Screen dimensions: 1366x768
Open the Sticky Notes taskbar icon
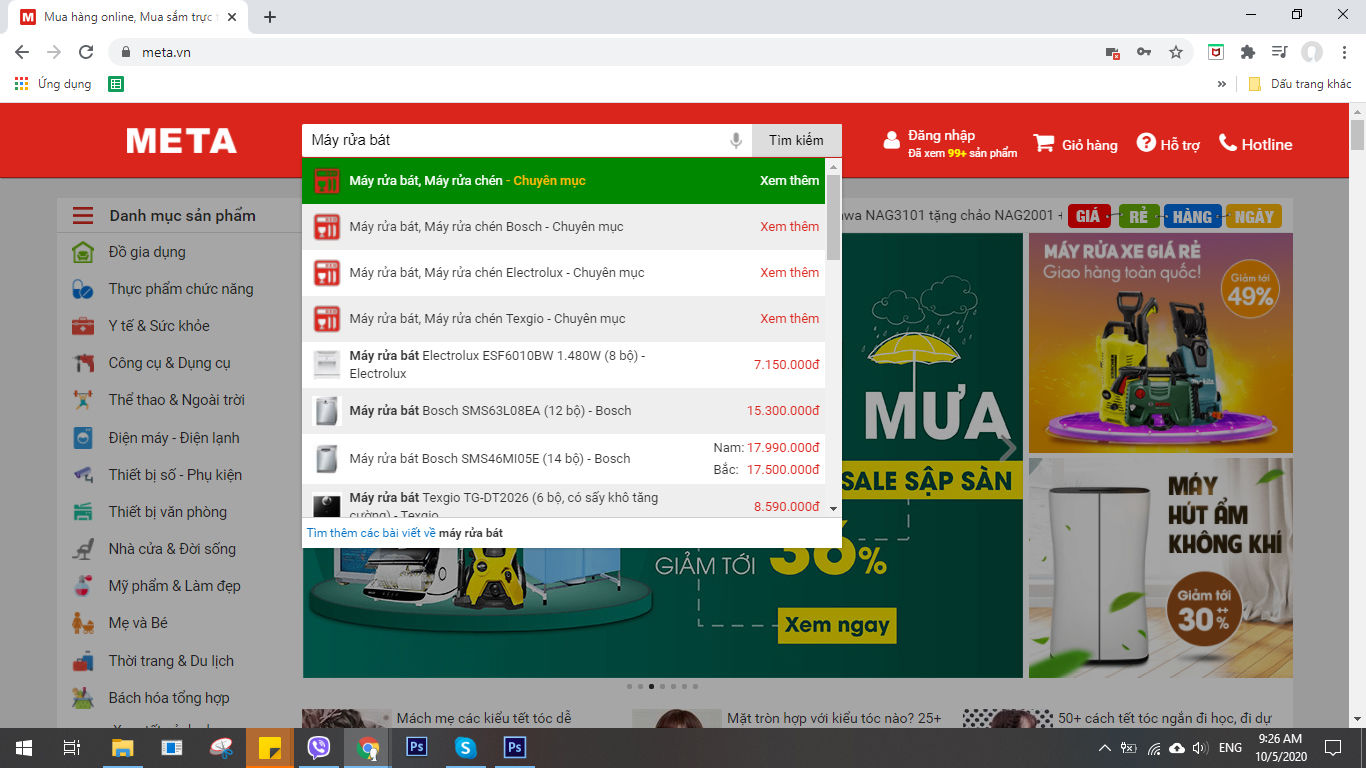coord(270,747)
